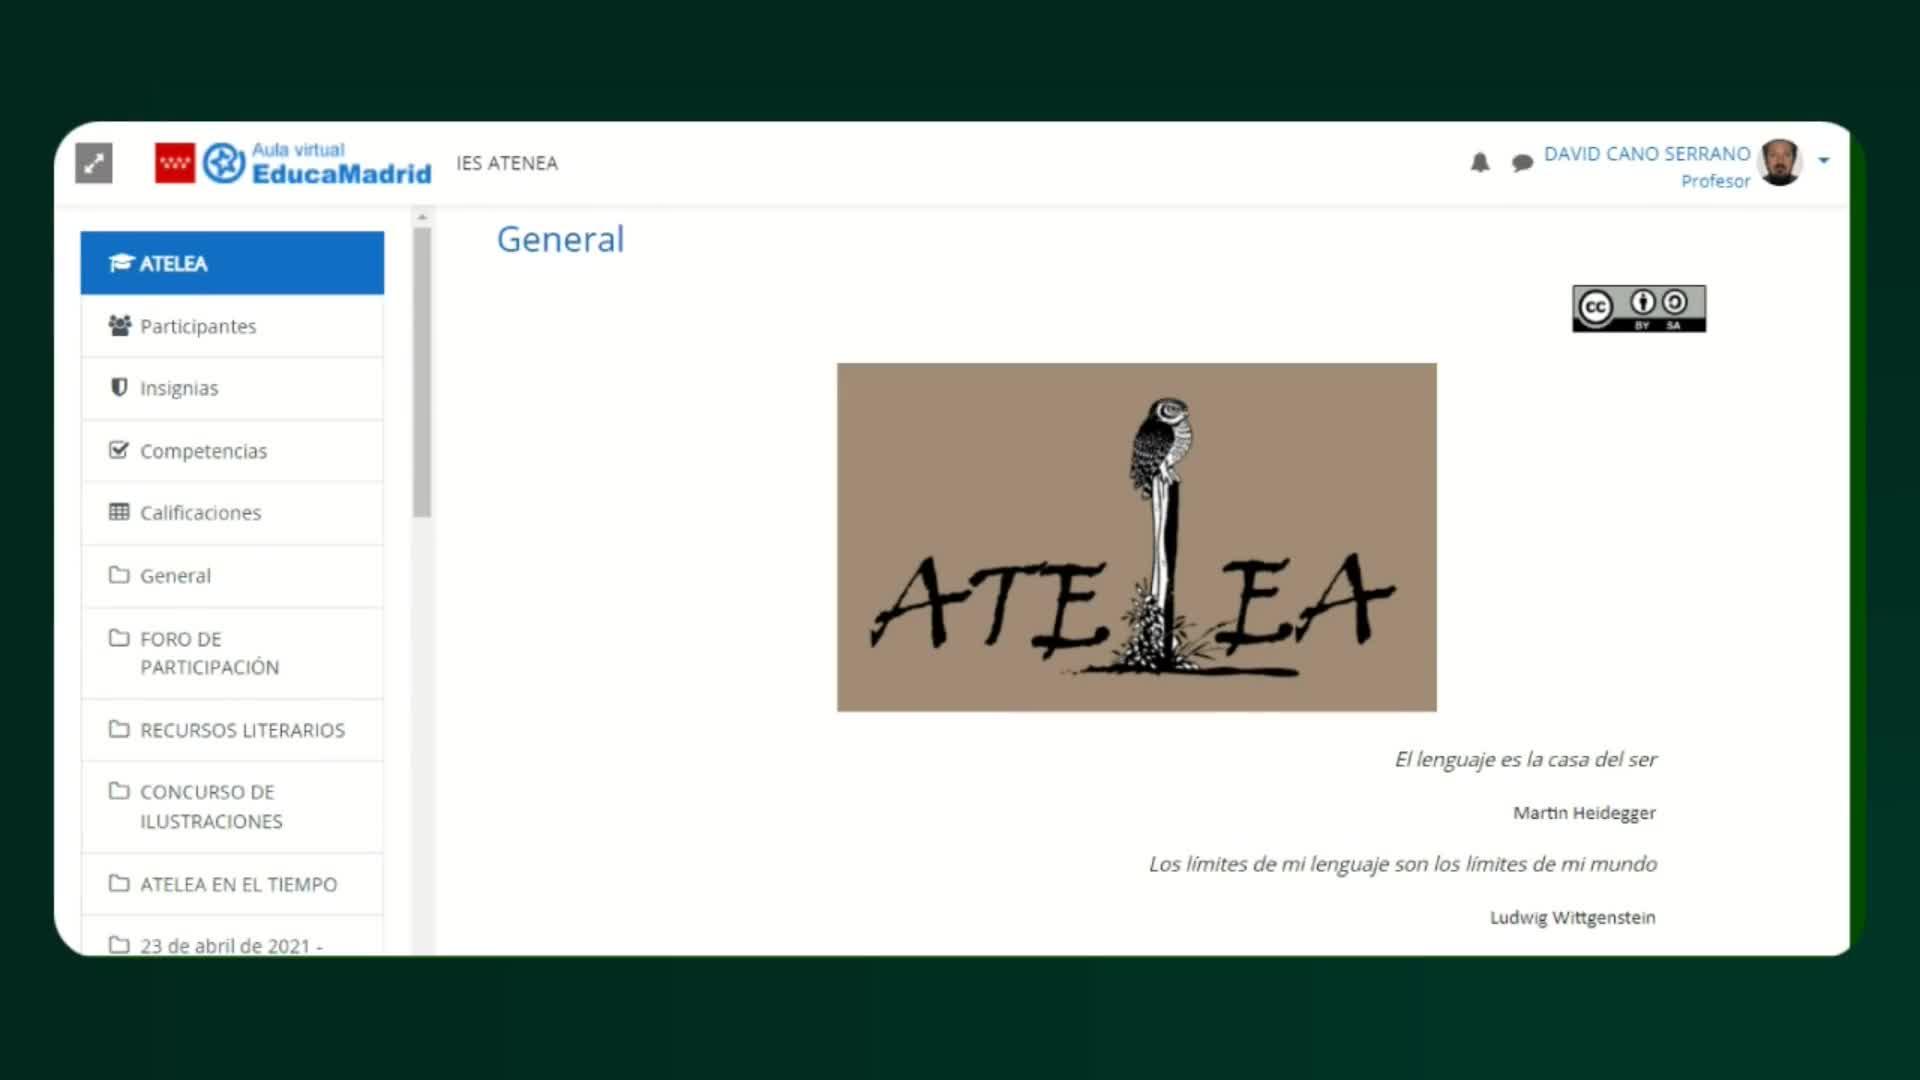Click the sidebar scroll-up arrow
Screen dimensions: 1920x1080
[x=422, y=217]
